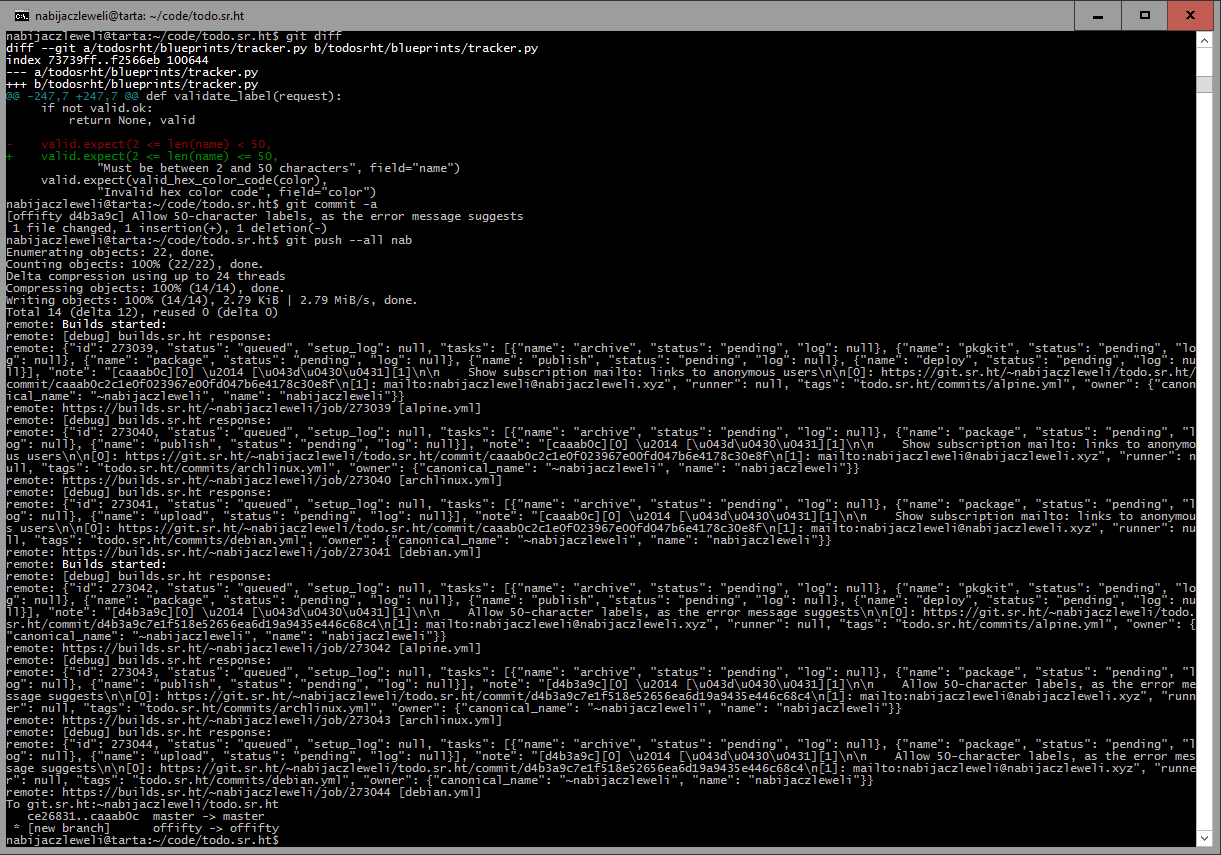The image size is (1221, 855).
Task: Place cursor at the last empty shell prompt
Action: point(284,840)
